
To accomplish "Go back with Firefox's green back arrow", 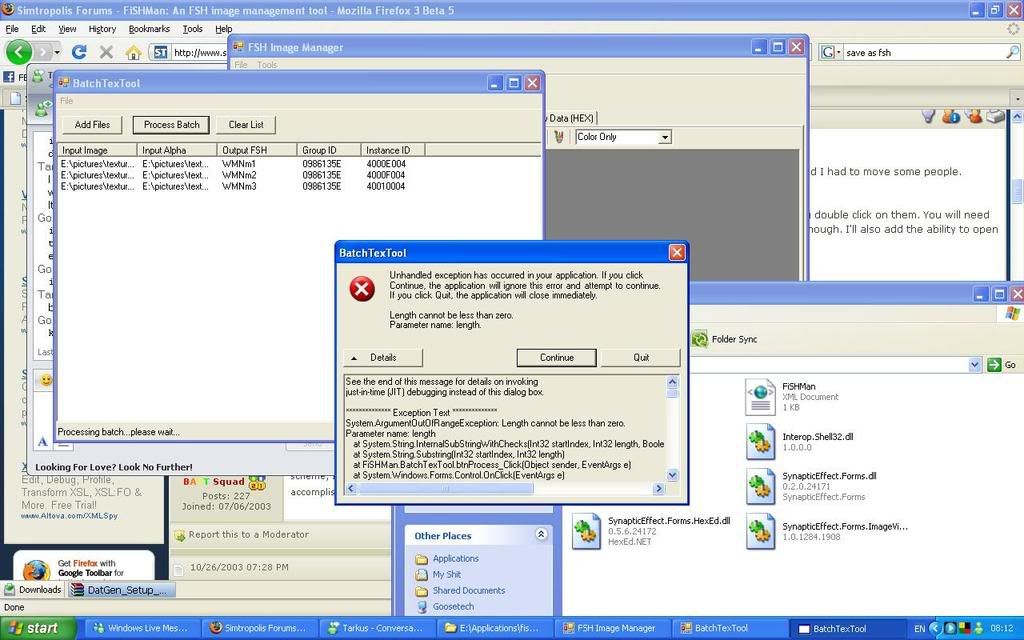I will tap(18, 52).
